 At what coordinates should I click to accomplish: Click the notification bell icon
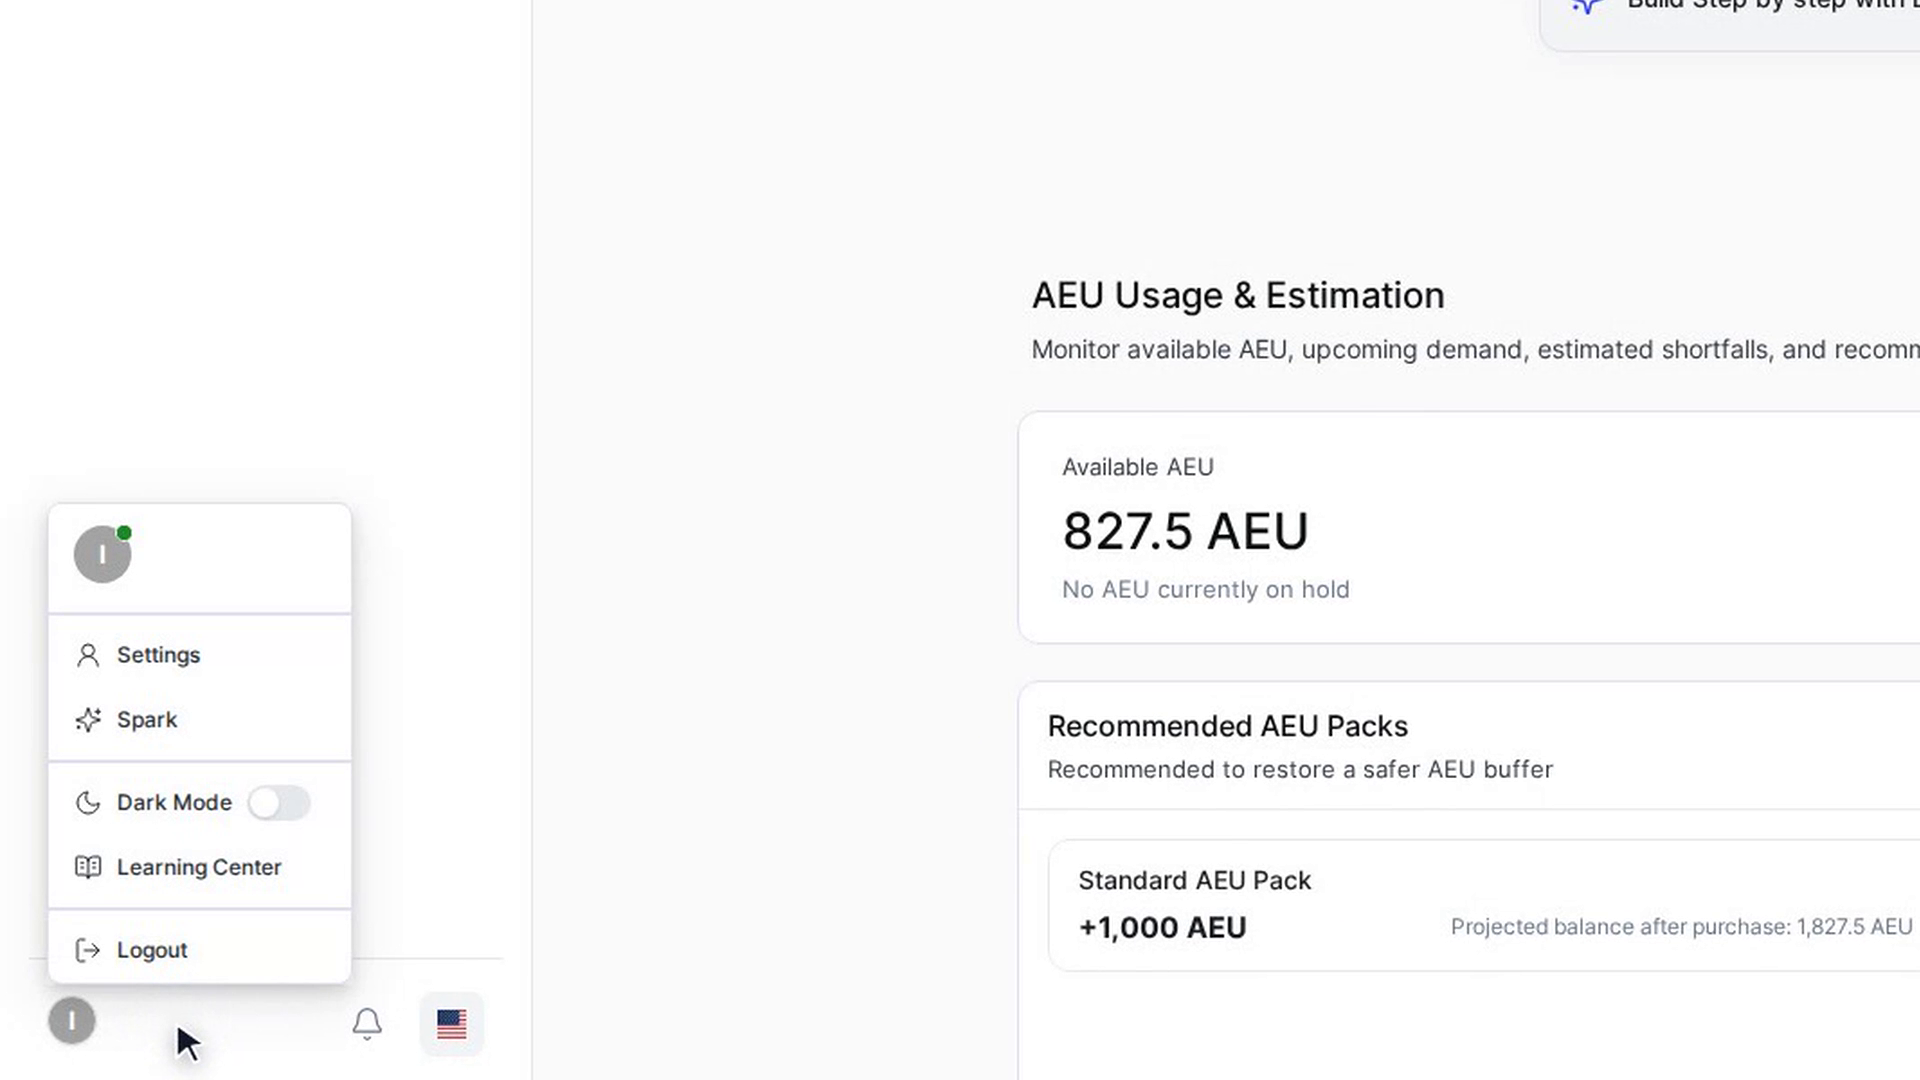pos(367,1023)
